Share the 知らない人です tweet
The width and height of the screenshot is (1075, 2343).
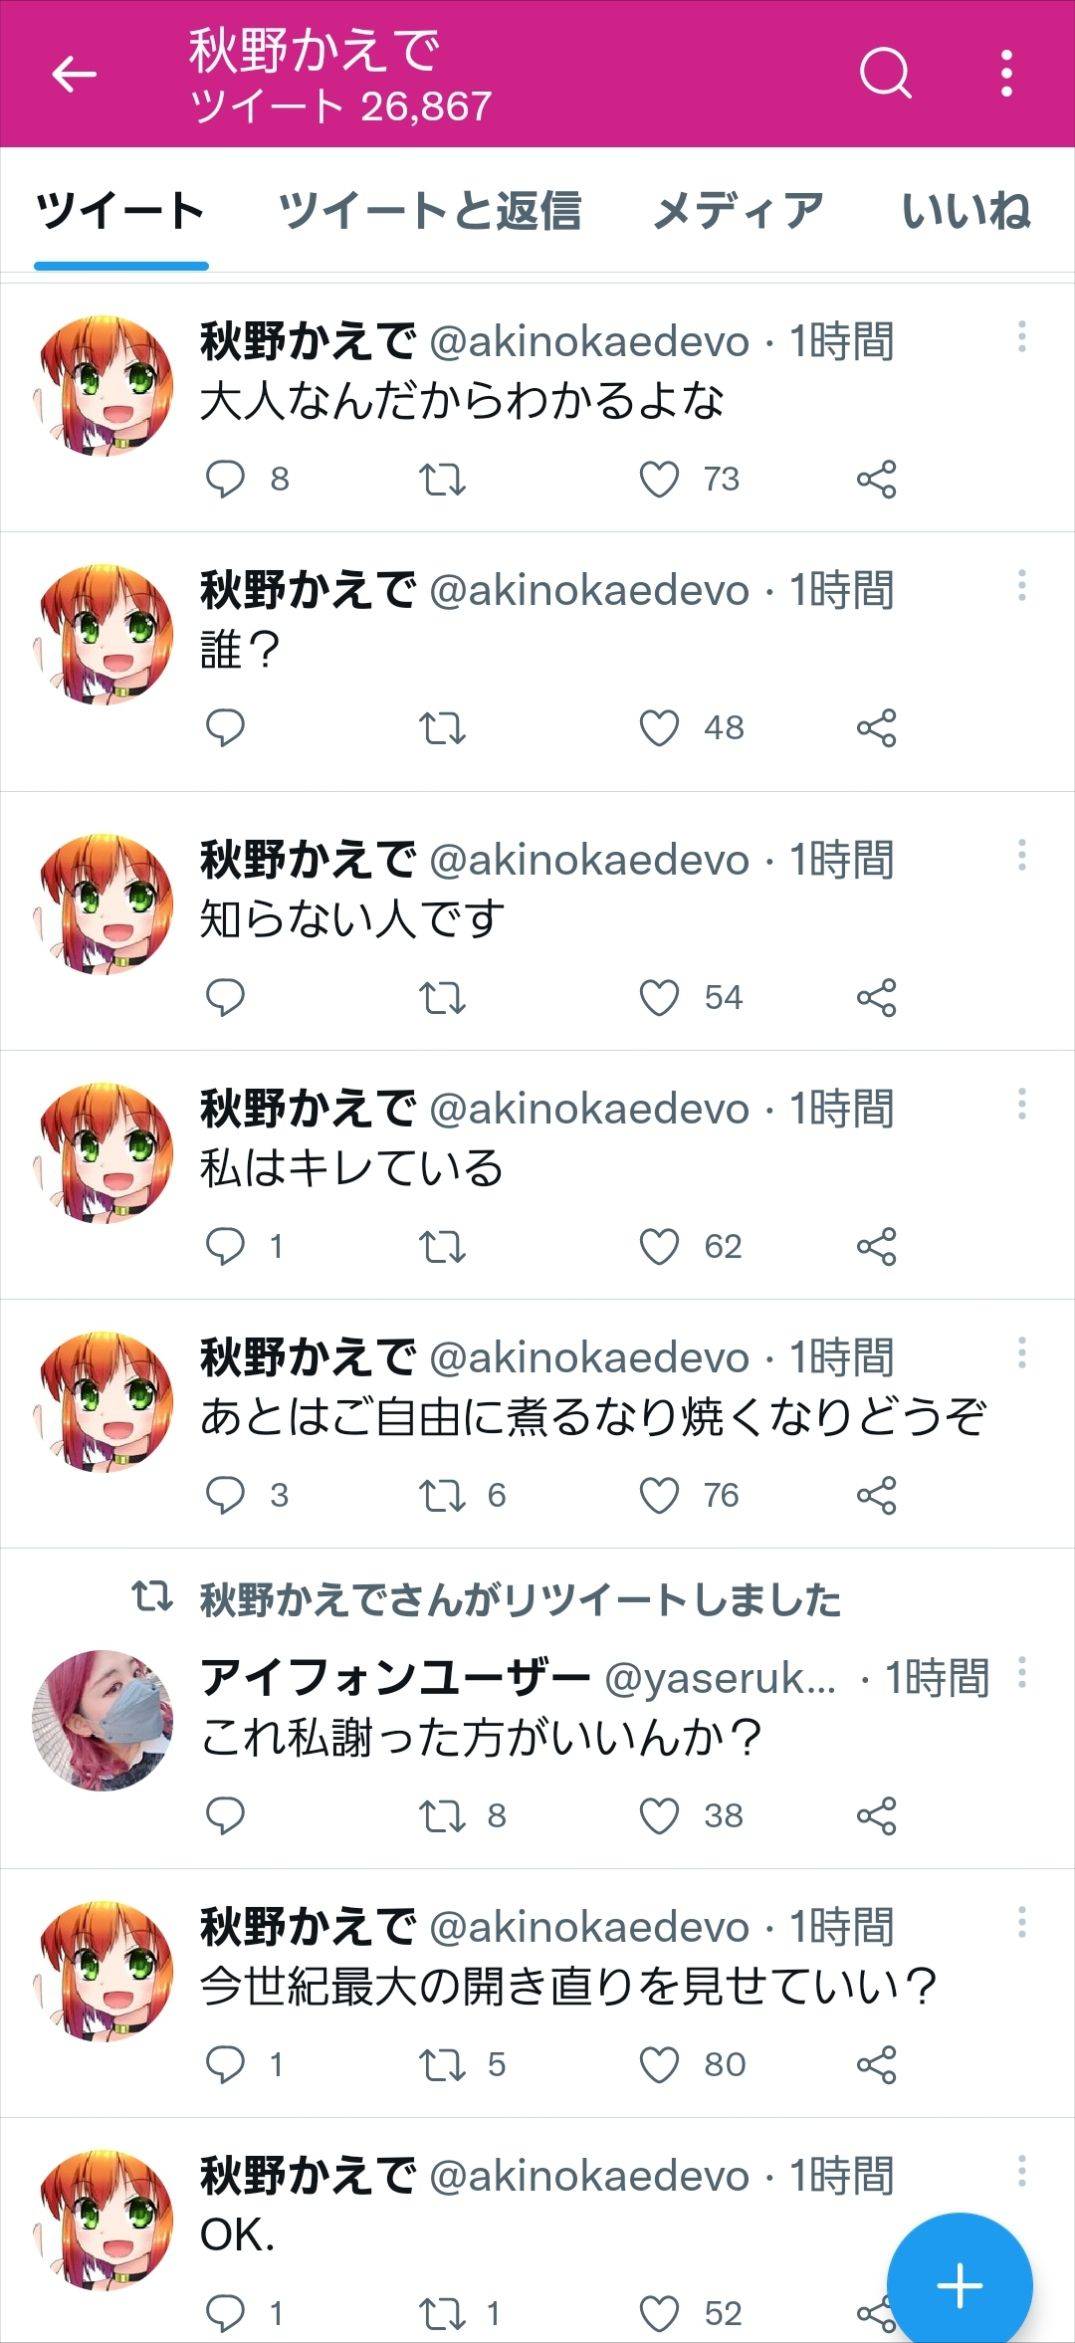click(876, 998)
